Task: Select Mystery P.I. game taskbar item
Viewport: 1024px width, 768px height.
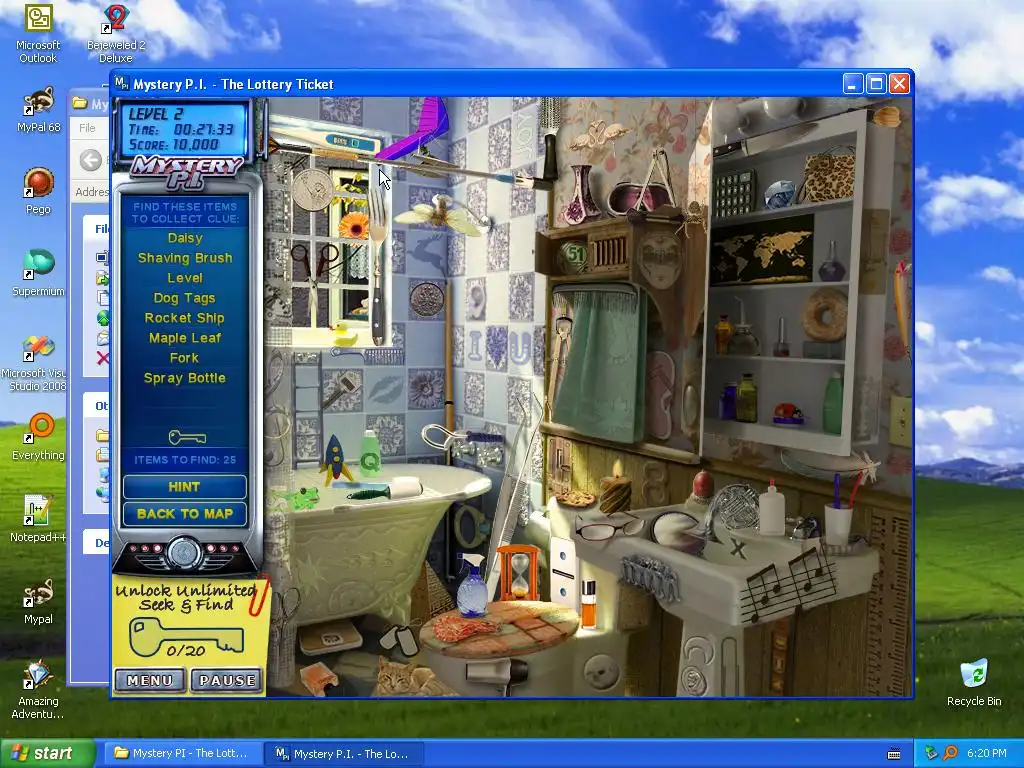Action: pyautogui.click(x=344, y=753)
